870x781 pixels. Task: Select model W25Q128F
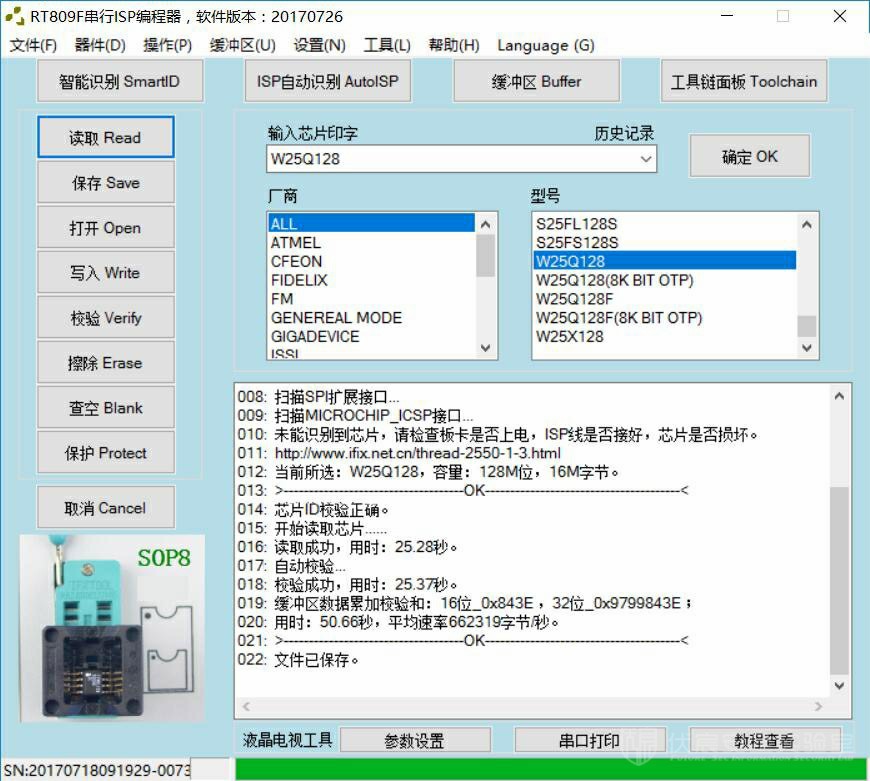(x=665, y=299)
